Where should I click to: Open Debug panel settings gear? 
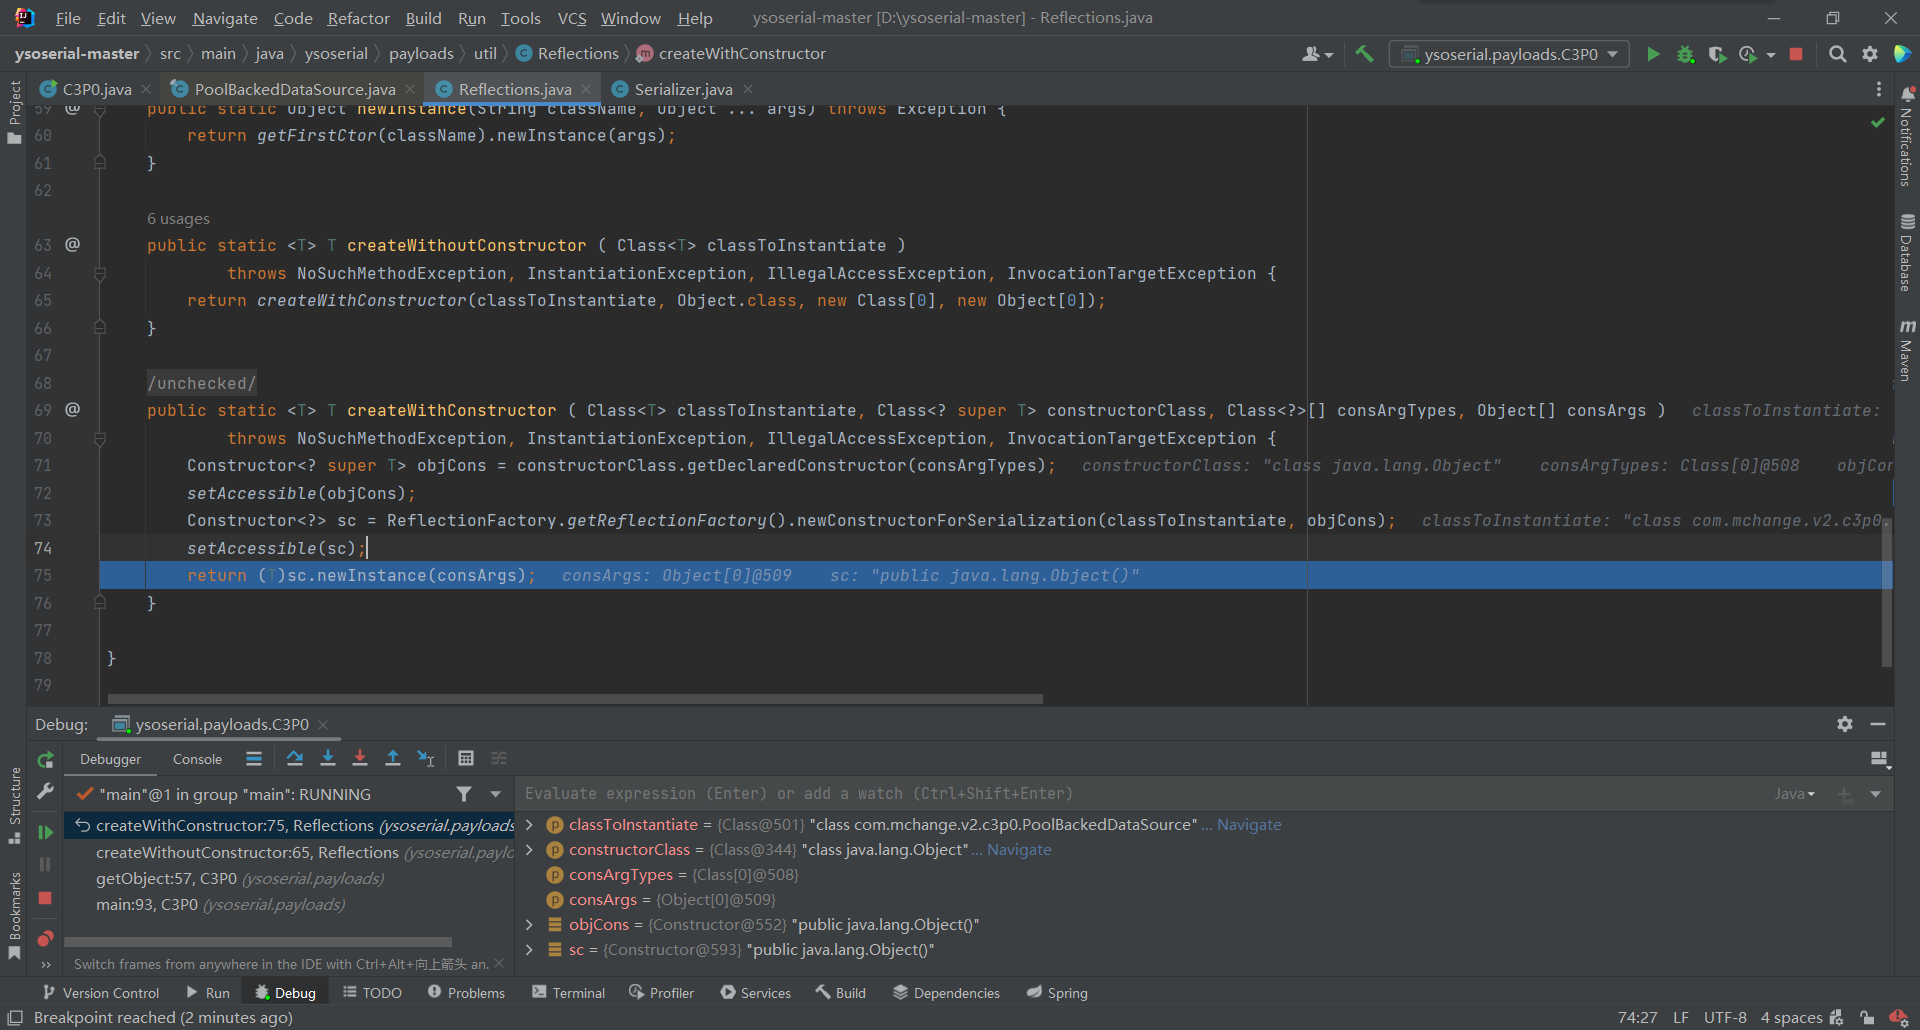(x=1845, y=724)
